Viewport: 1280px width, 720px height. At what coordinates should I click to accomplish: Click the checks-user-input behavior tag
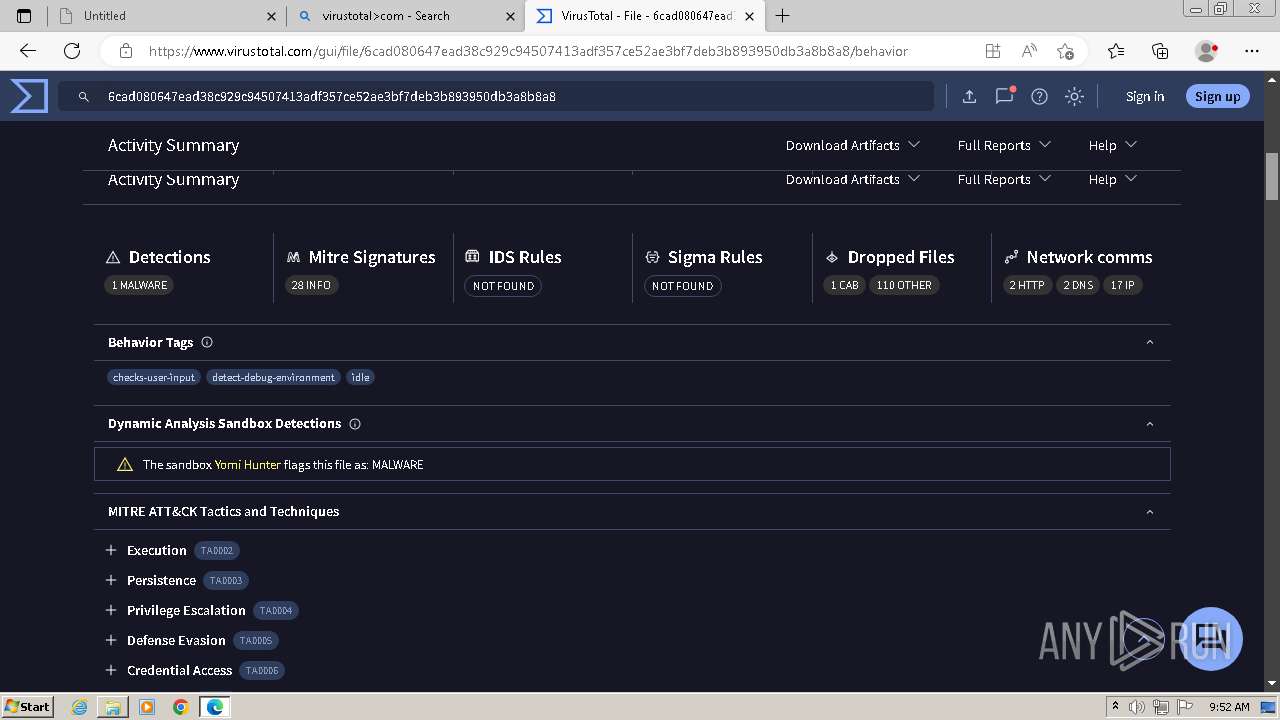coord(154,377)
